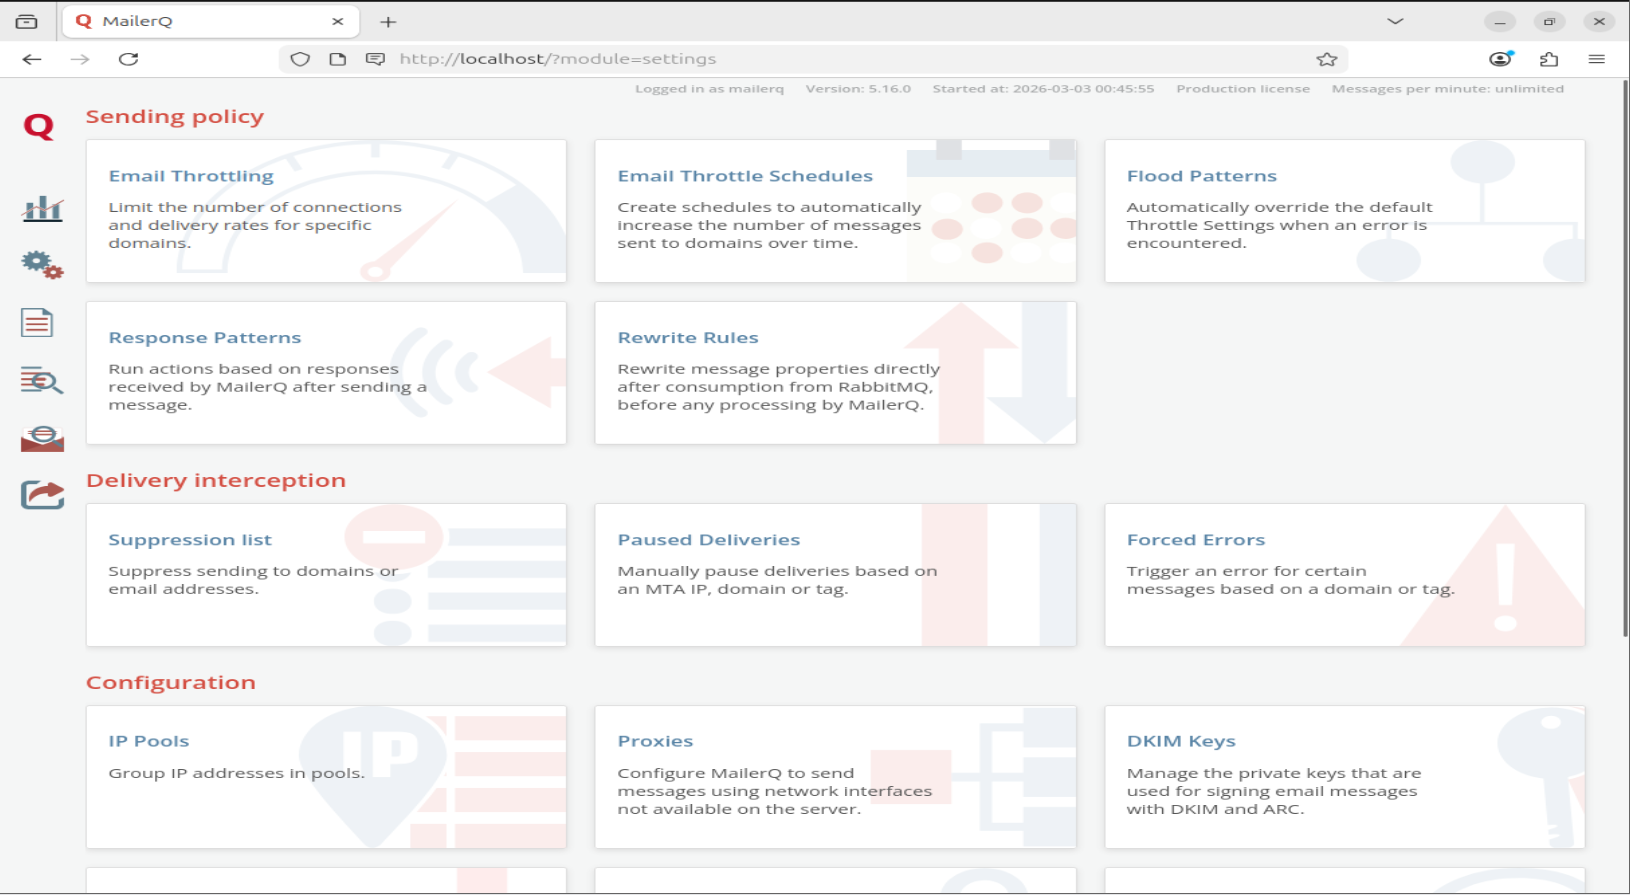The width and height of the screenshot is (1630, 895).
Task: Click the Configuration heading
Action: [171, 683]
